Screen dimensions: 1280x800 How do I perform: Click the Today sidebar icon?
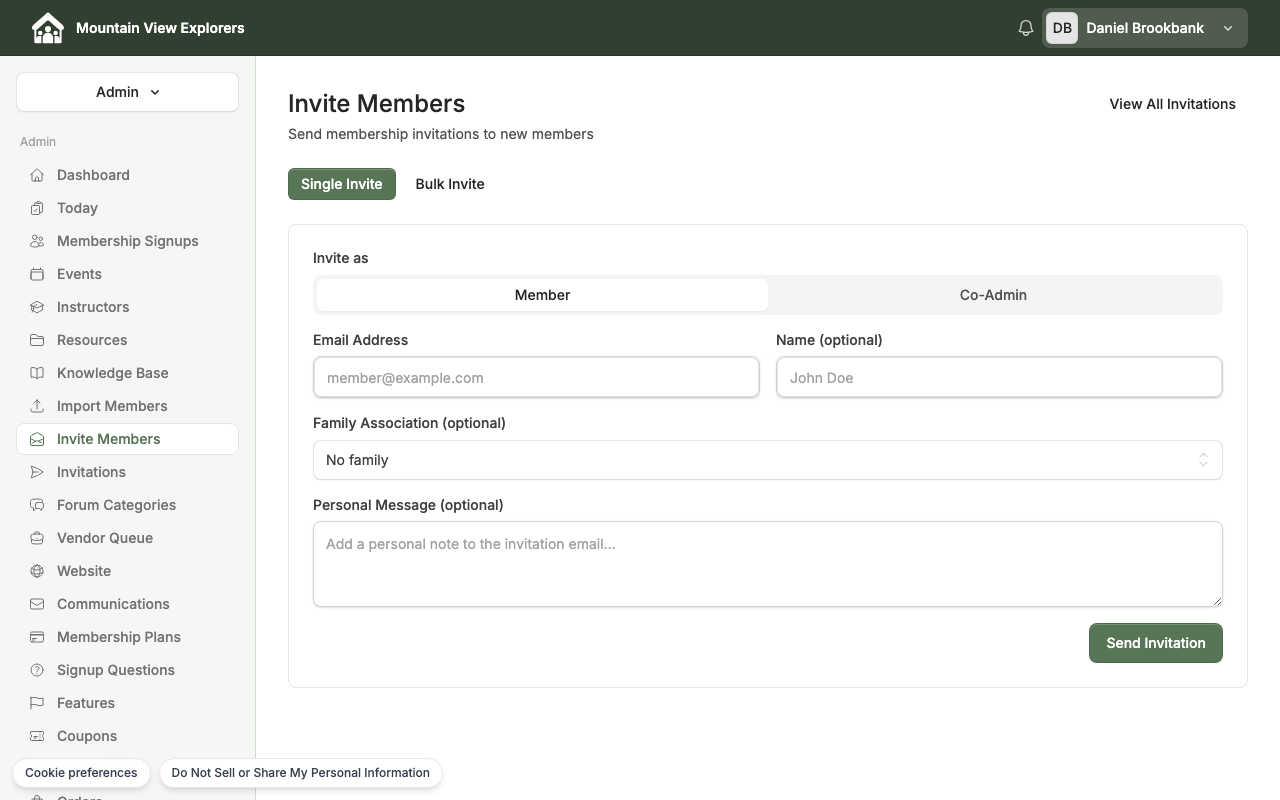point(37,208)
